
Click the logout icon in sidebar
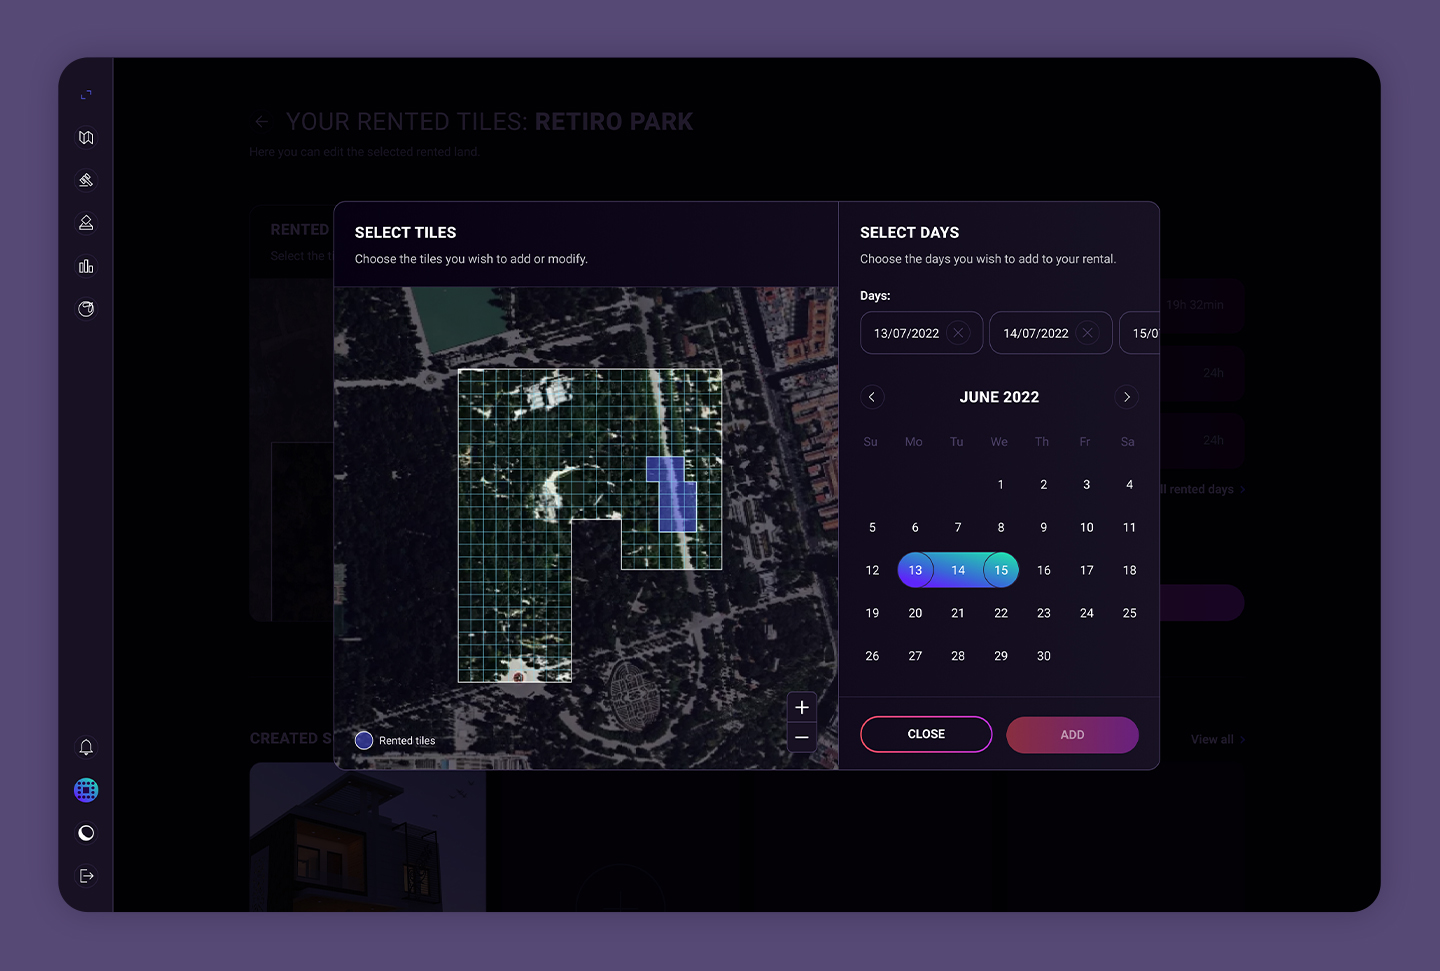86,876
